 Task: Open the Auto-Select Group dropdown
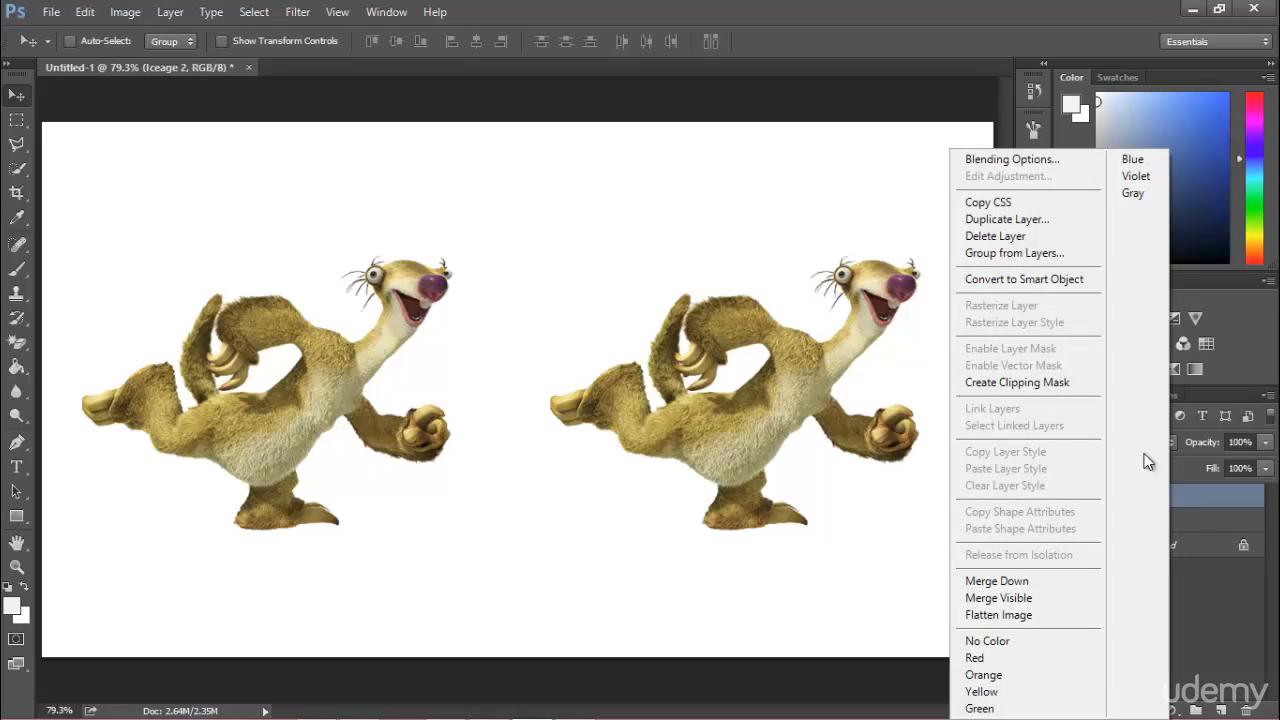pos(171,41)
